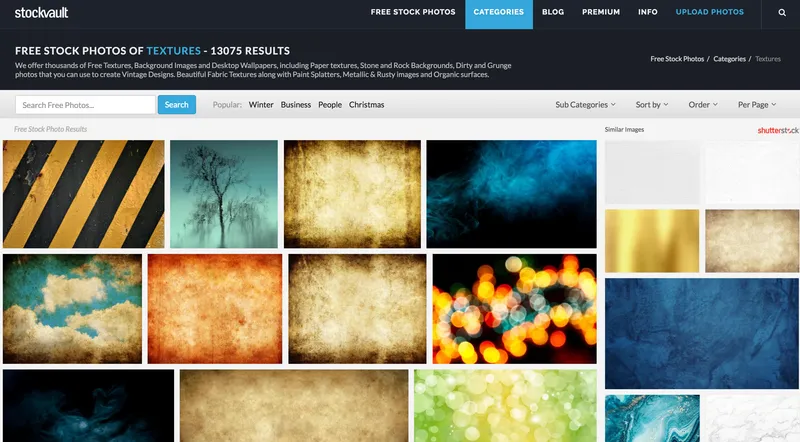Click the stockvault logo
Image resolution: width=800 pixels, height=442 pixels.
pyautogui.click(x=41, y=13)
